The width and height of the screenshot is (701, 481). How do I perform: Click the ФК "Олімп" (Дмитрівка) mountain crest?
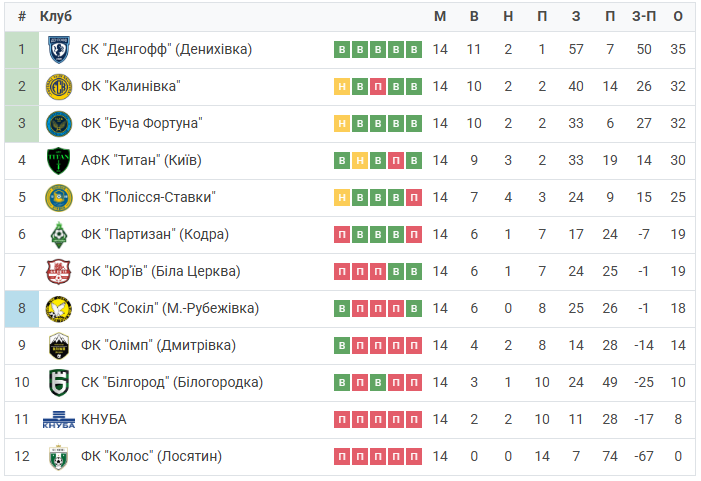(x=59, y=346)
